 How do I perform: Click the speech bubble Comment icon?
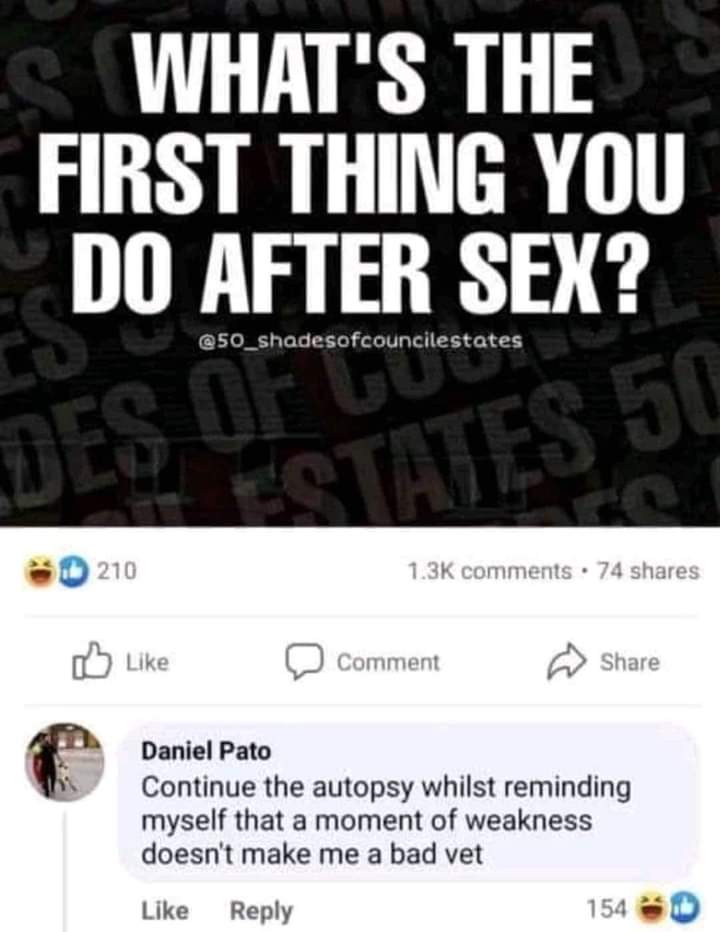(304, 661)
